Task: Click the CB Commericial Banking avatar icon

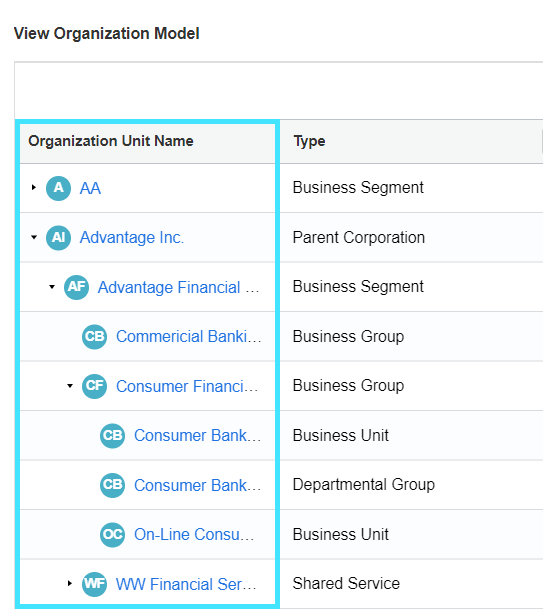Action: [x=94, y=336]
